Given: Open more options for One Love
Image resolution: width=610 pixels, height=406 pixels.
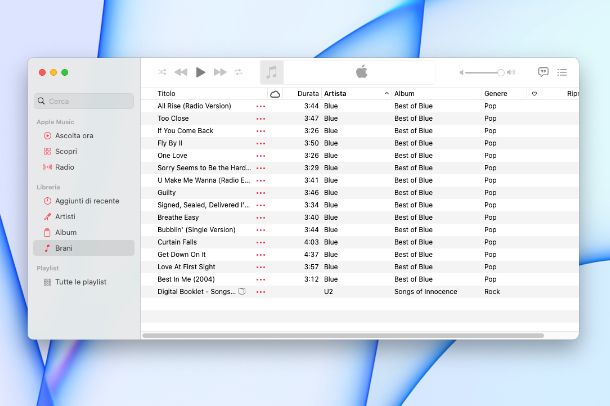Looking at the screenshot, I should click(x=261, y=156).
